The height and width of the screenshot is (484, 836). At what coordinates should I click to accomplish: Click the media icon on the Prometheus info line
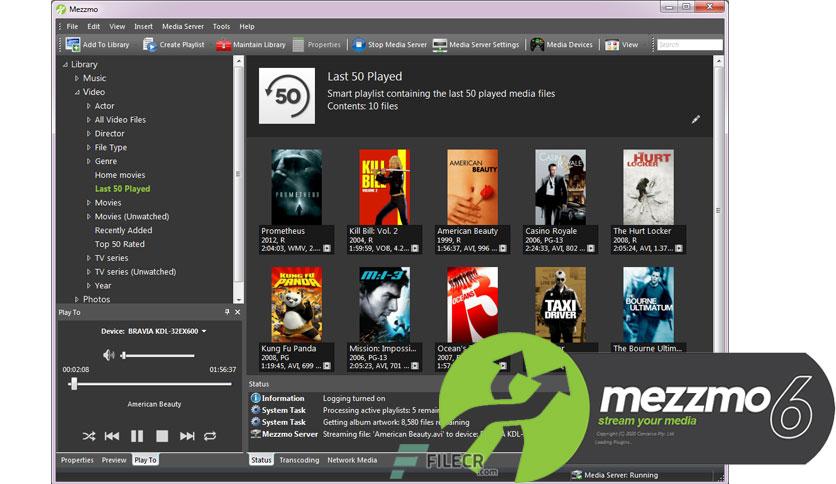coord(327,248)
